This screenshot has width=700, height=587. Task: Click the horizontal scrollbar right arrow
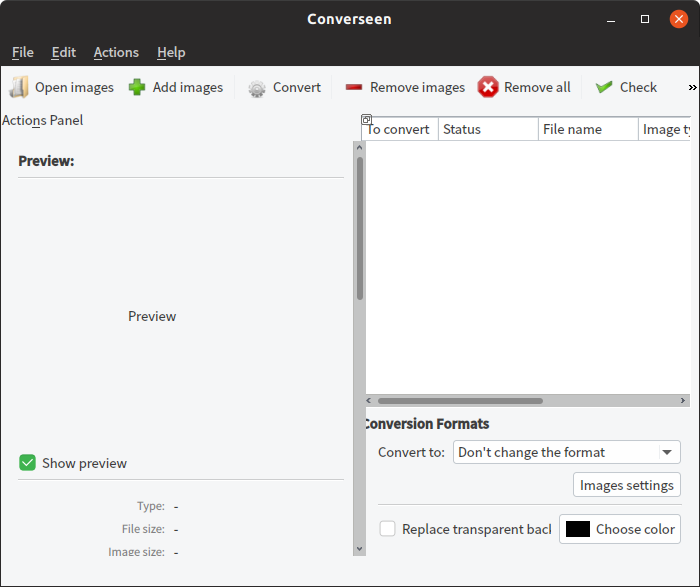tap(683, 400)
